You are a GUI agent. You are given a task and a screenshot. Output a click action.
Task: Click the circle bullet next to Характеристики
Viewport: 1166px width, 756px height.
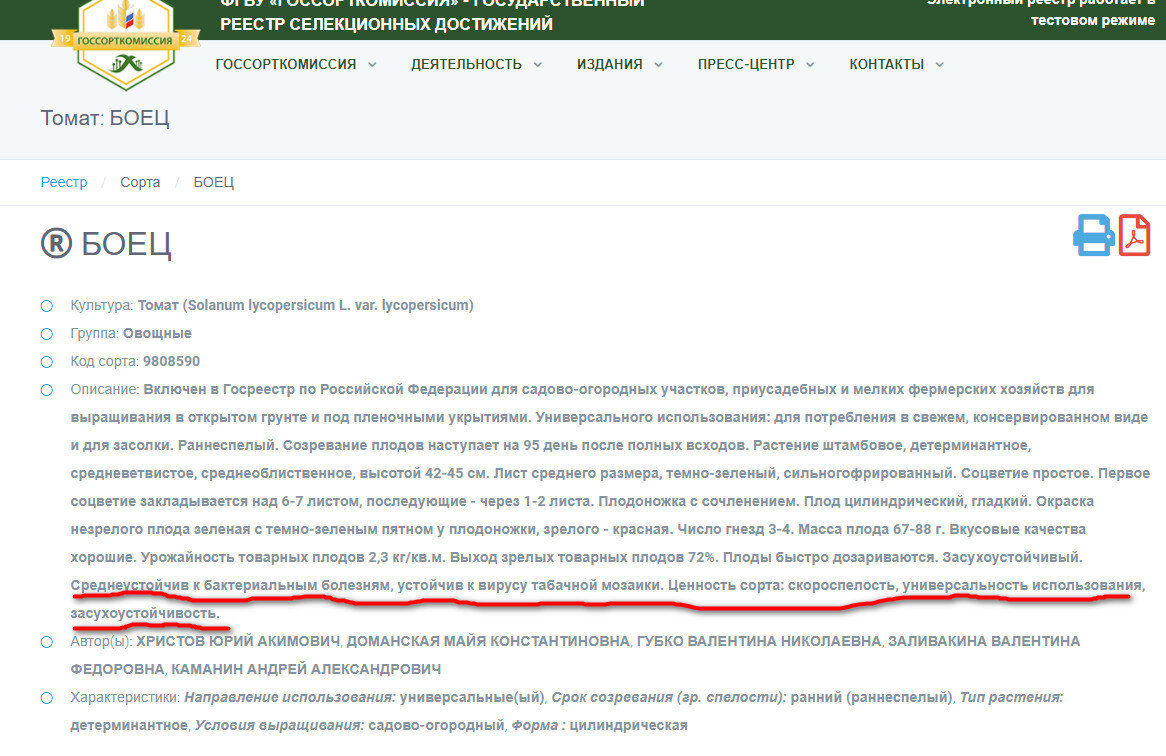pyautogui.click(x=47, y=698)
